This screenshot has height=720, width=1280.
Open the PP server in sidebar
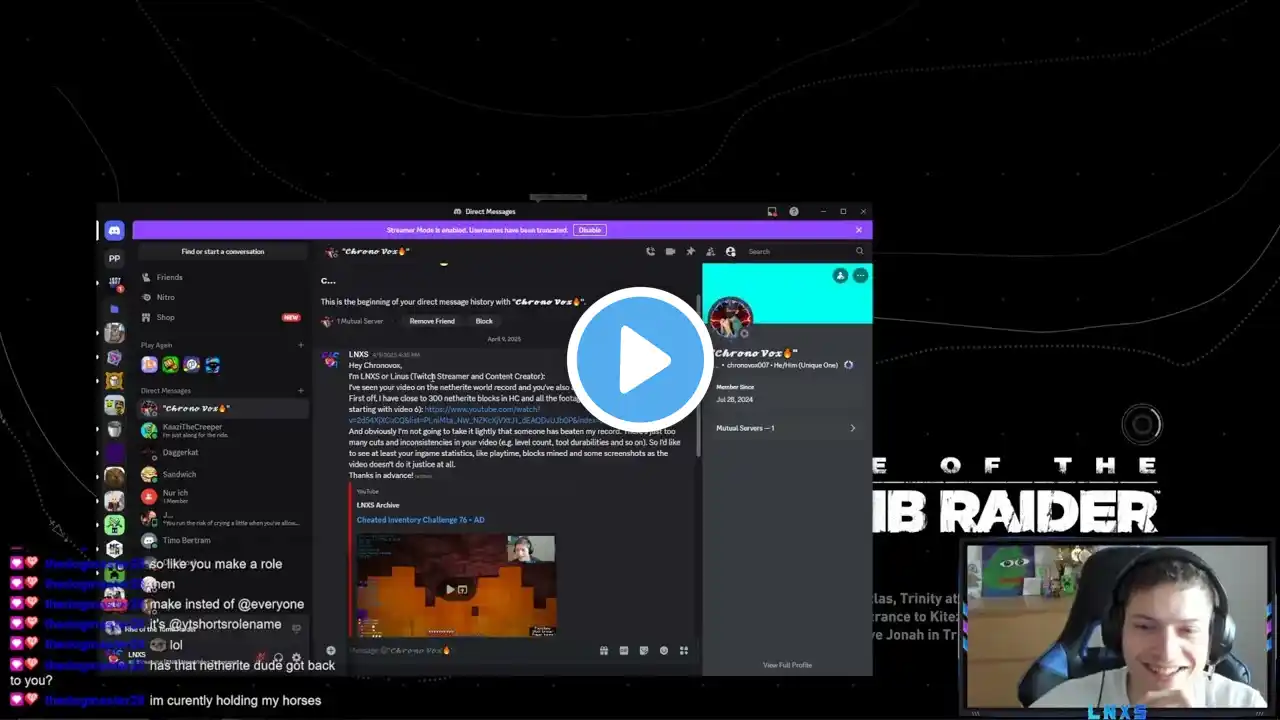pos(114,258)
